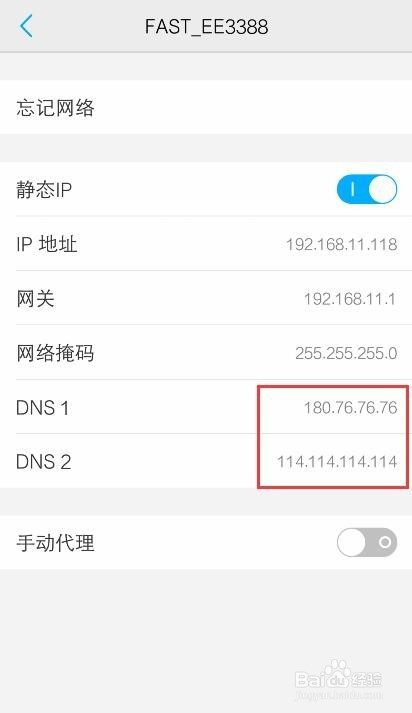Tap the 网关 row label
This screenshot has height=713, width=412.
pos(35,299)
